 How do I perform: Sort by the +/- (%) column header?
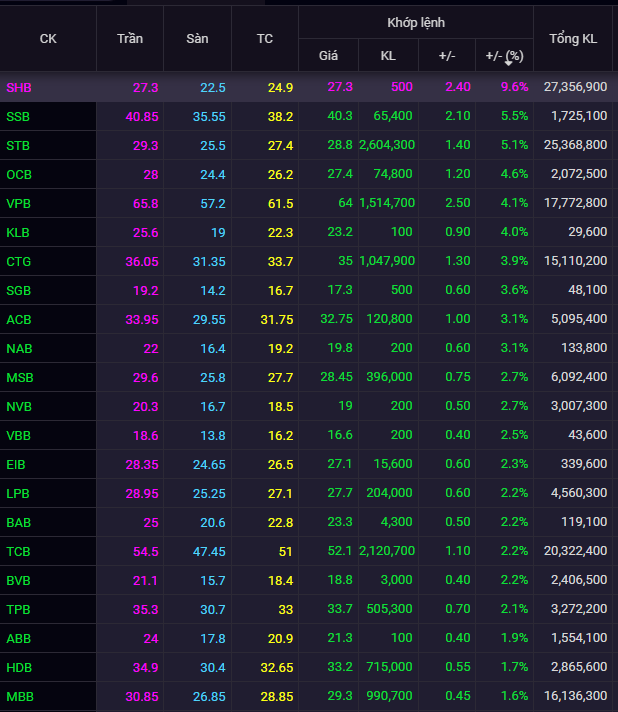[x=504, y=55]
